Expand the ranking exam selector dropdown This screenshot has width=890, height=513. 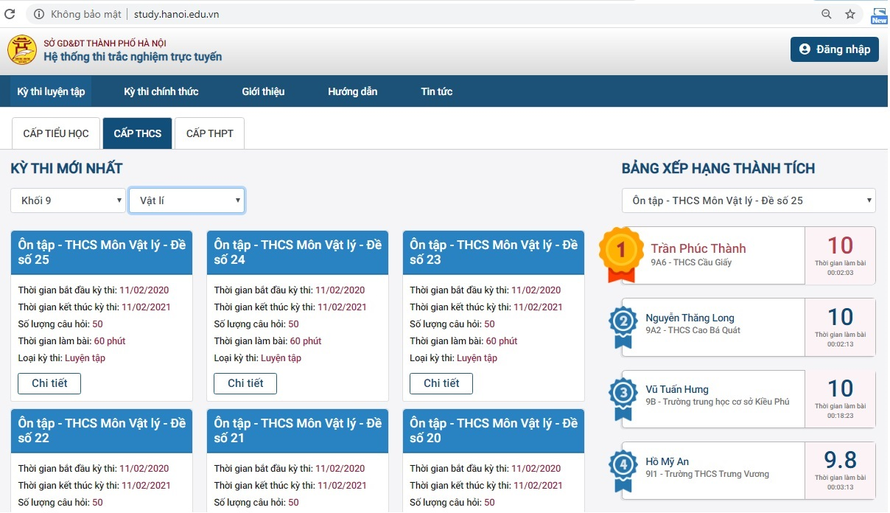749,201
